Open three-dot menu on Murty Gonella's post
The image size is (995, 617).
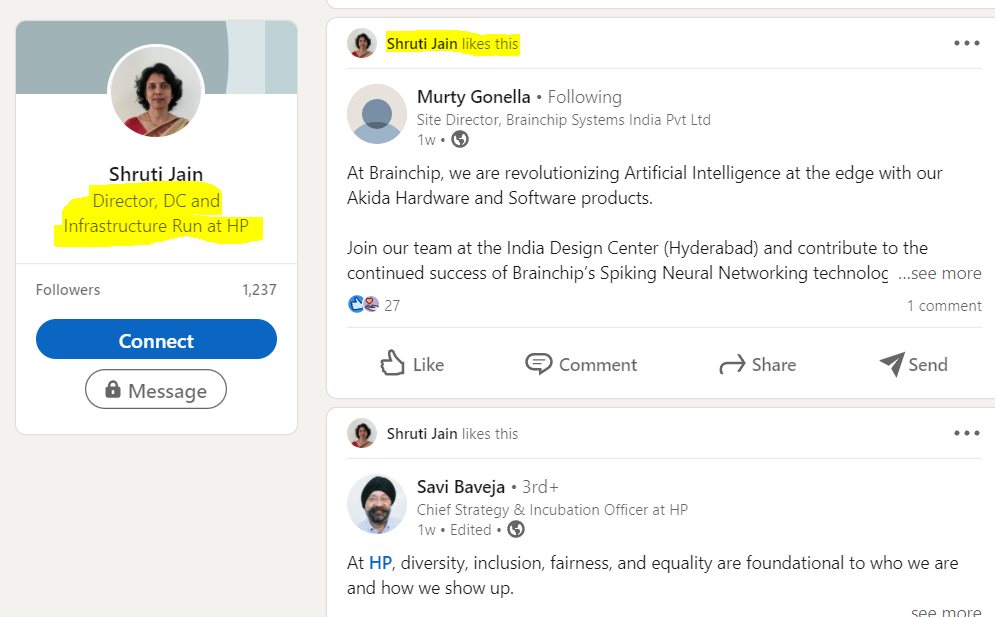pos(967,43)
